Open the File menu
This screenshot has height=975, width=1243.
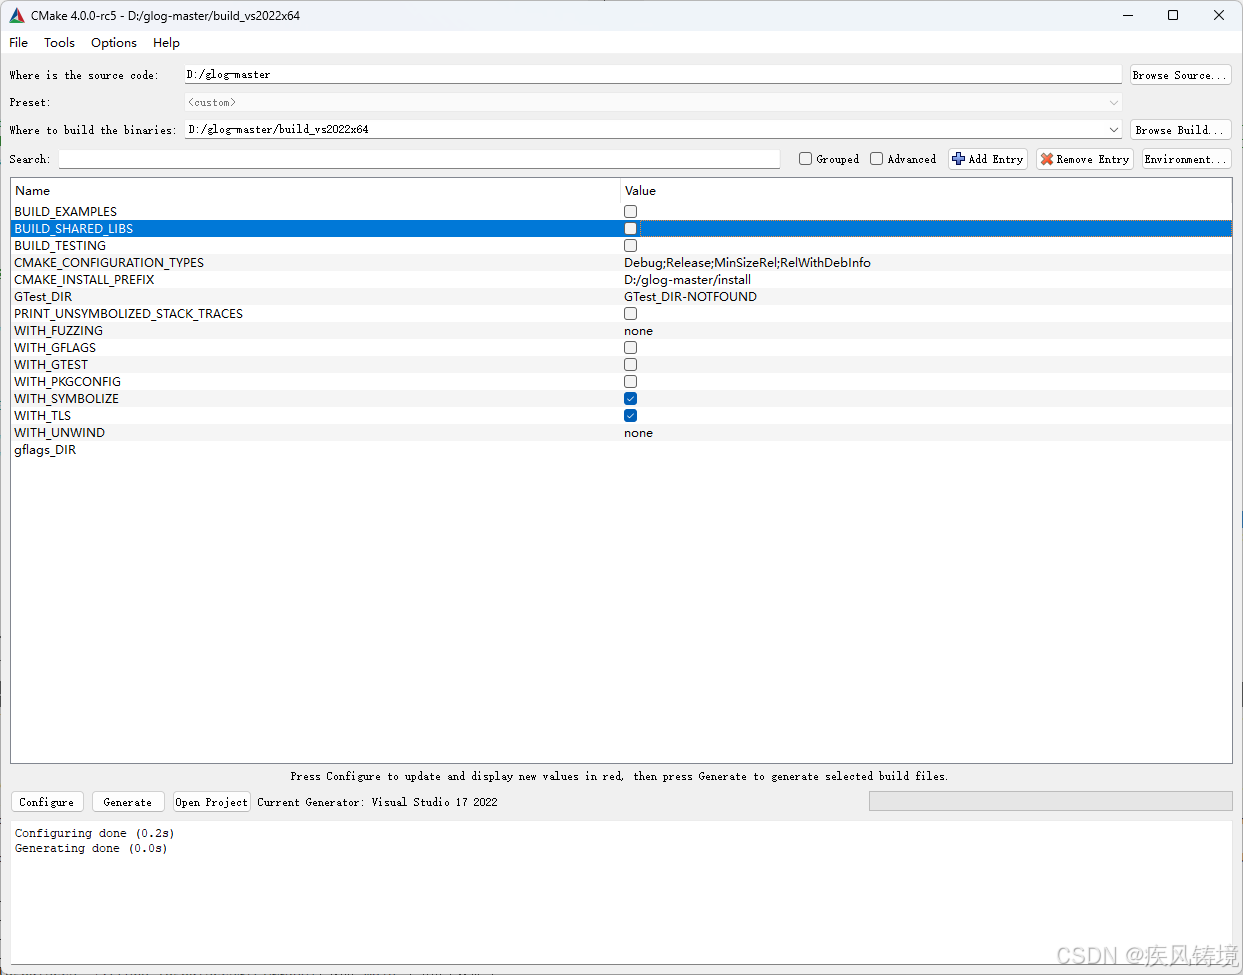[x=19, y=43]
